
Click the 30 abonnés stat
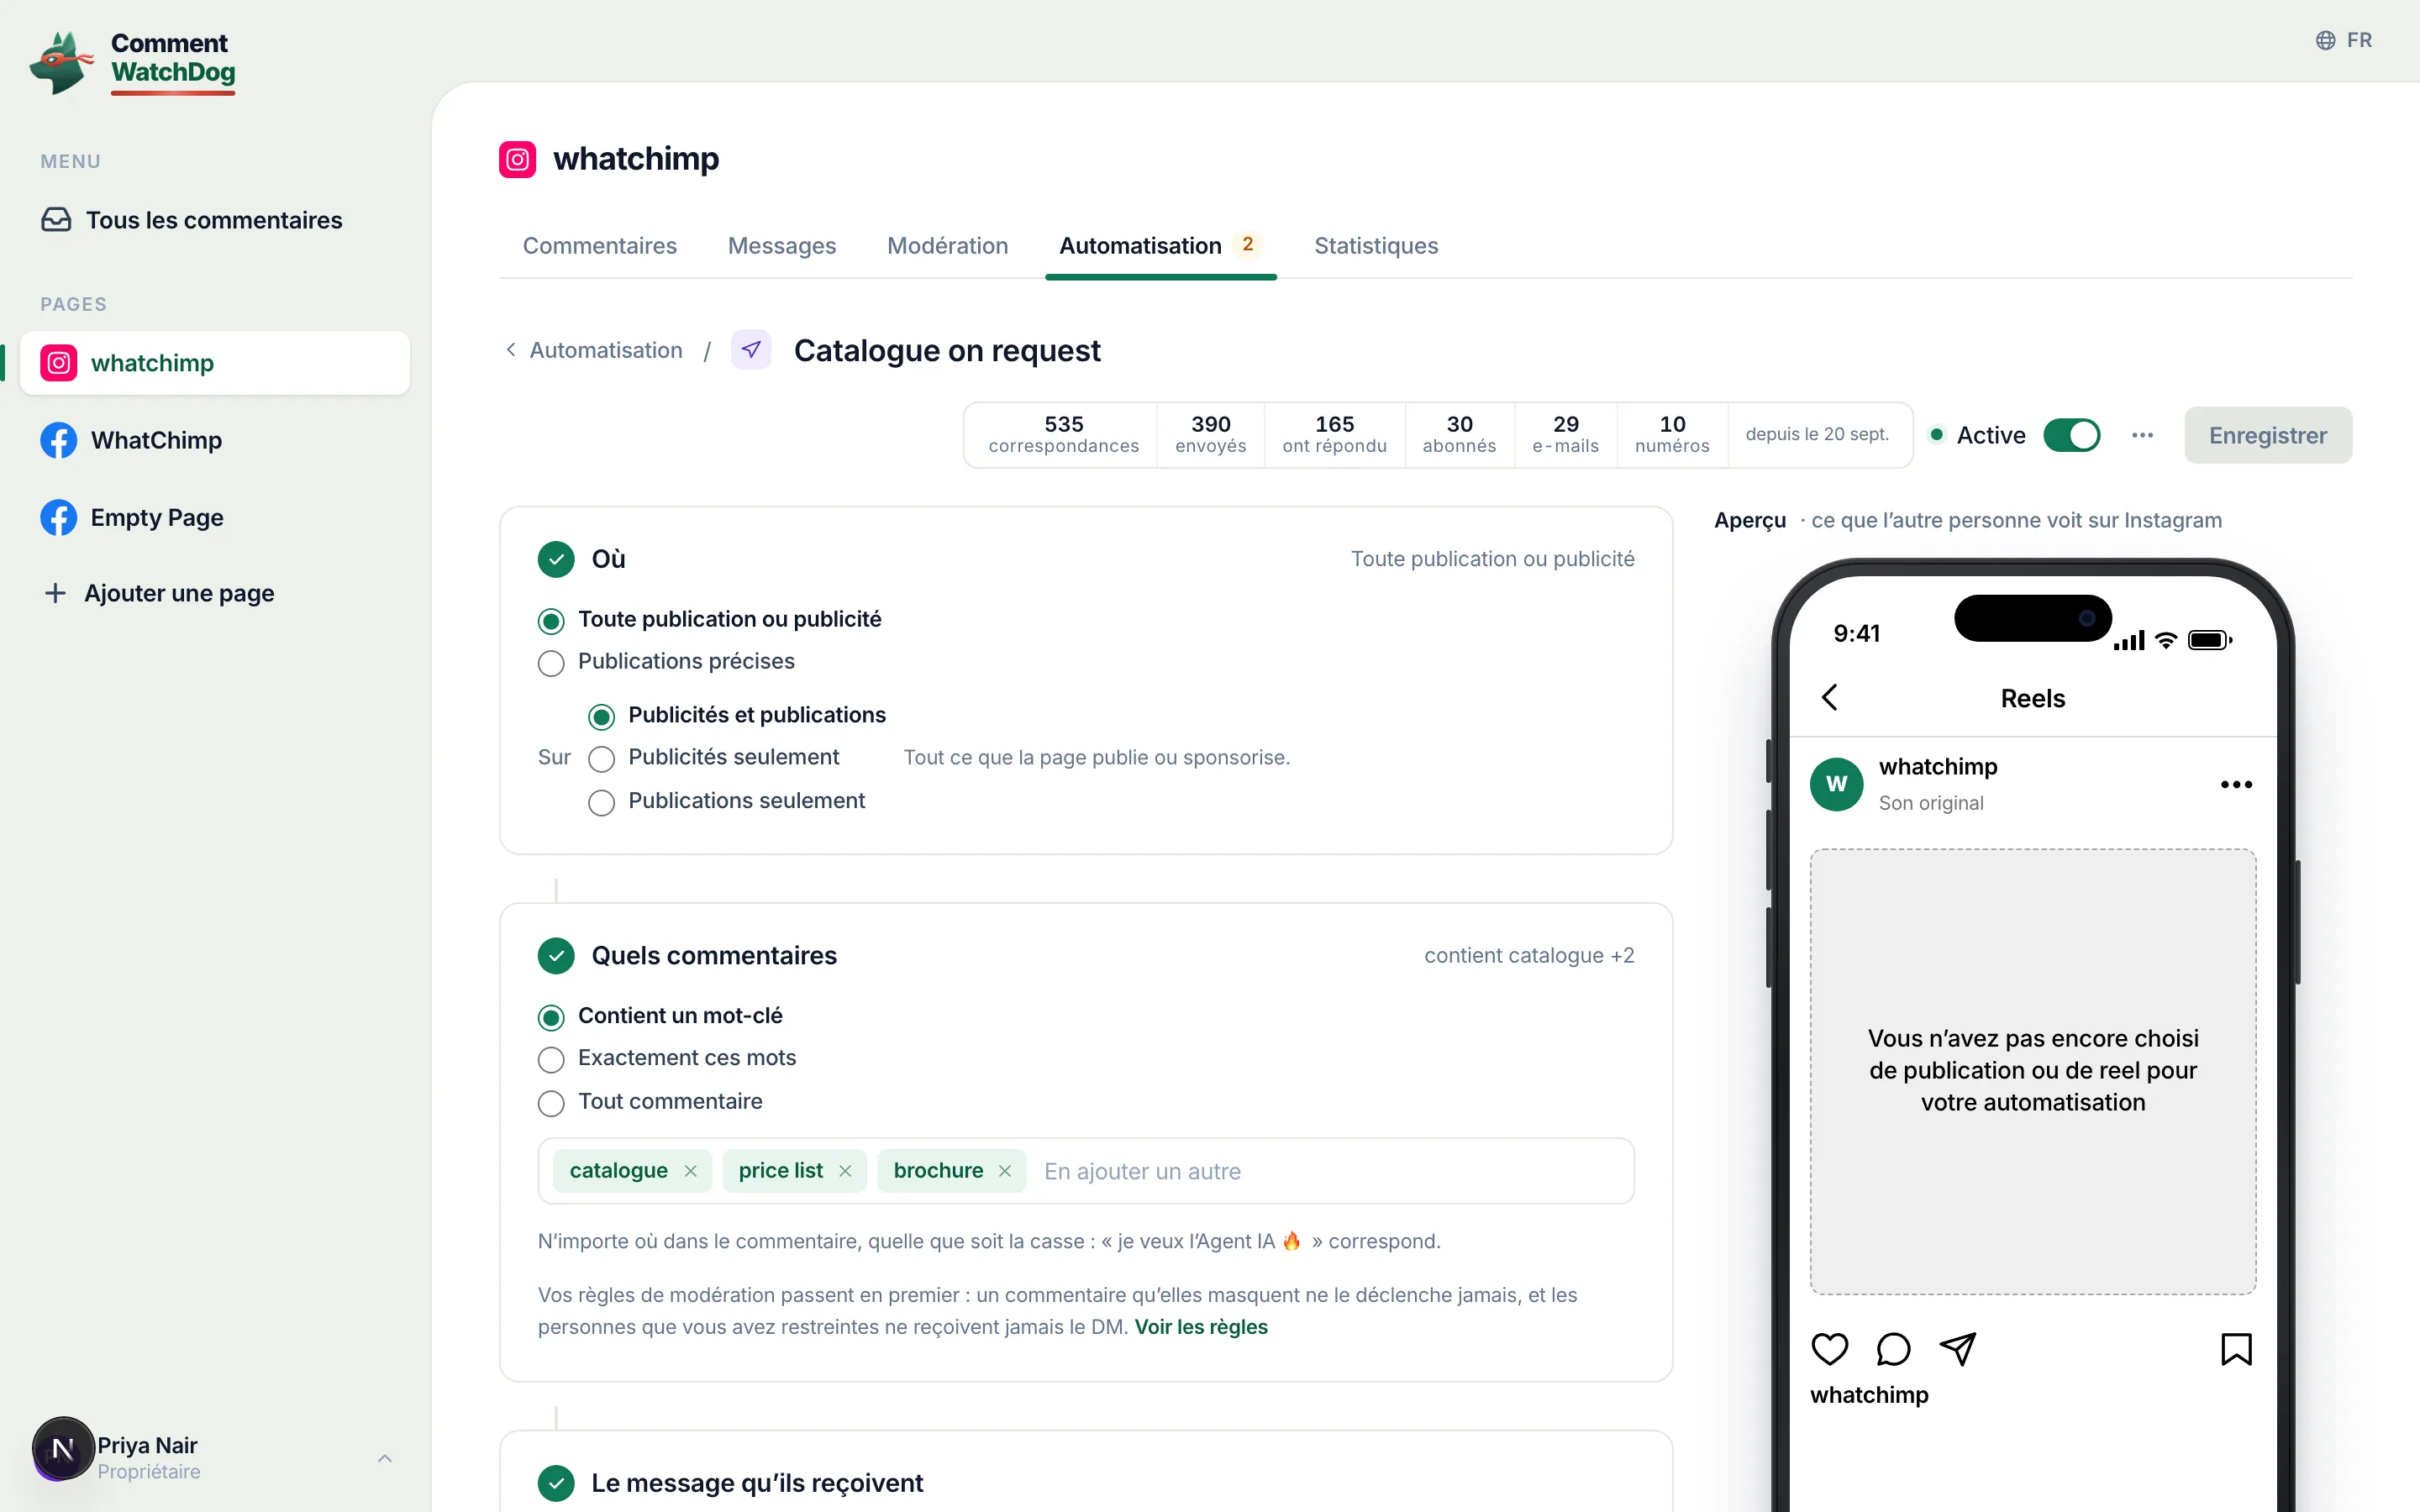[x=1459, y=435]
